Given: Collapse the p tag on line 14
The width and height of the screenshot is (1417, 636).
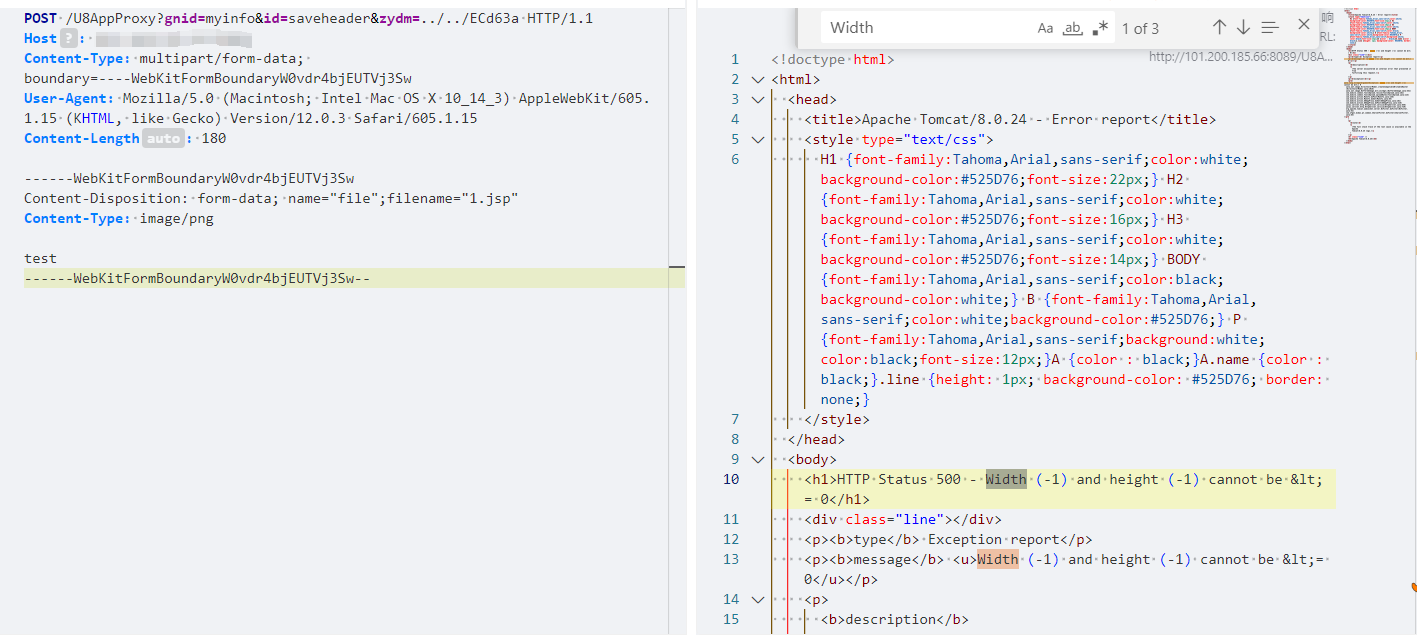Looking at the screenshot, I should [757, 599].
